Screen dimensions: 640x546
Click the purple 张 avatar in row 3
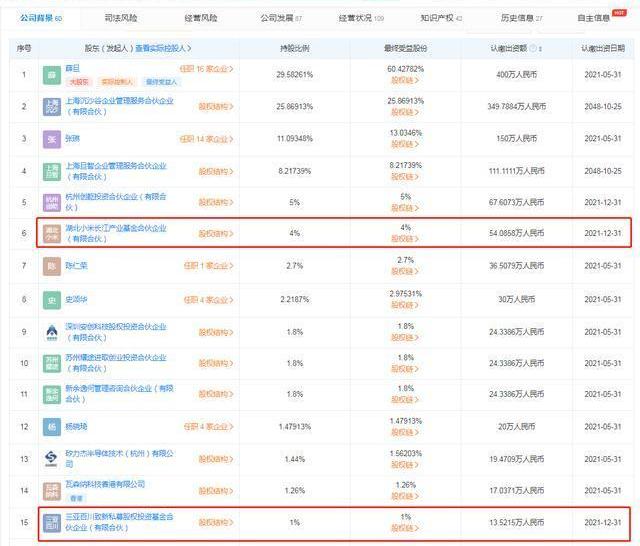tap(52, 139)
